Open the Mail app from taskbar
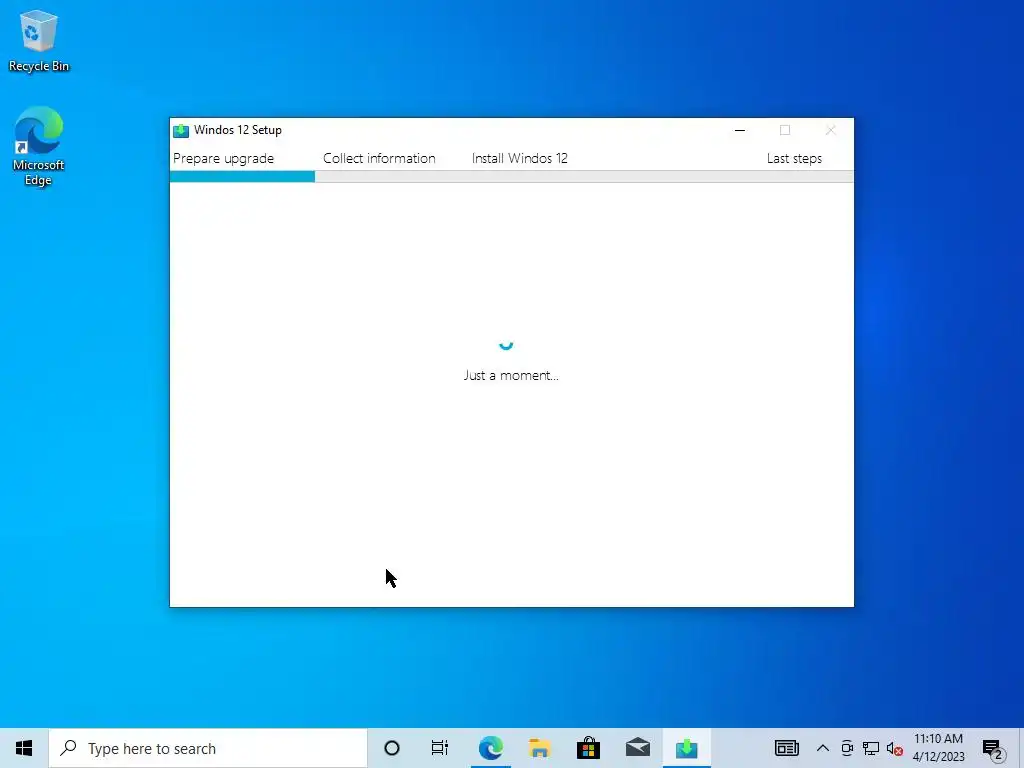This screenshot has height=768, width=1024. click(637, 748)
